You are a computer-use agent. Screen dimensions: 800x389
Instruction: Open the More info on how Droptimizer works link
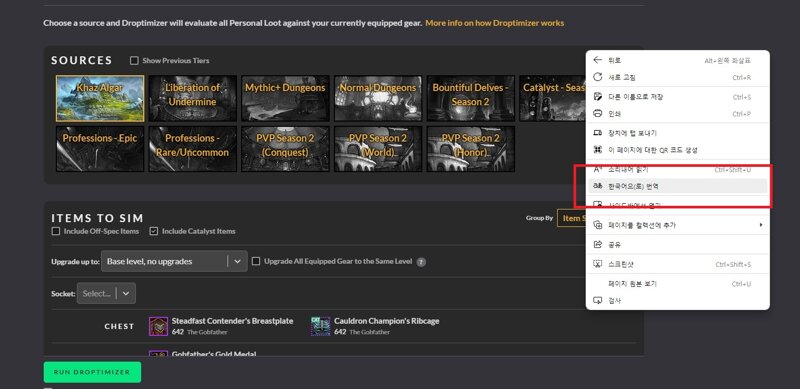(x=495, y=23)
